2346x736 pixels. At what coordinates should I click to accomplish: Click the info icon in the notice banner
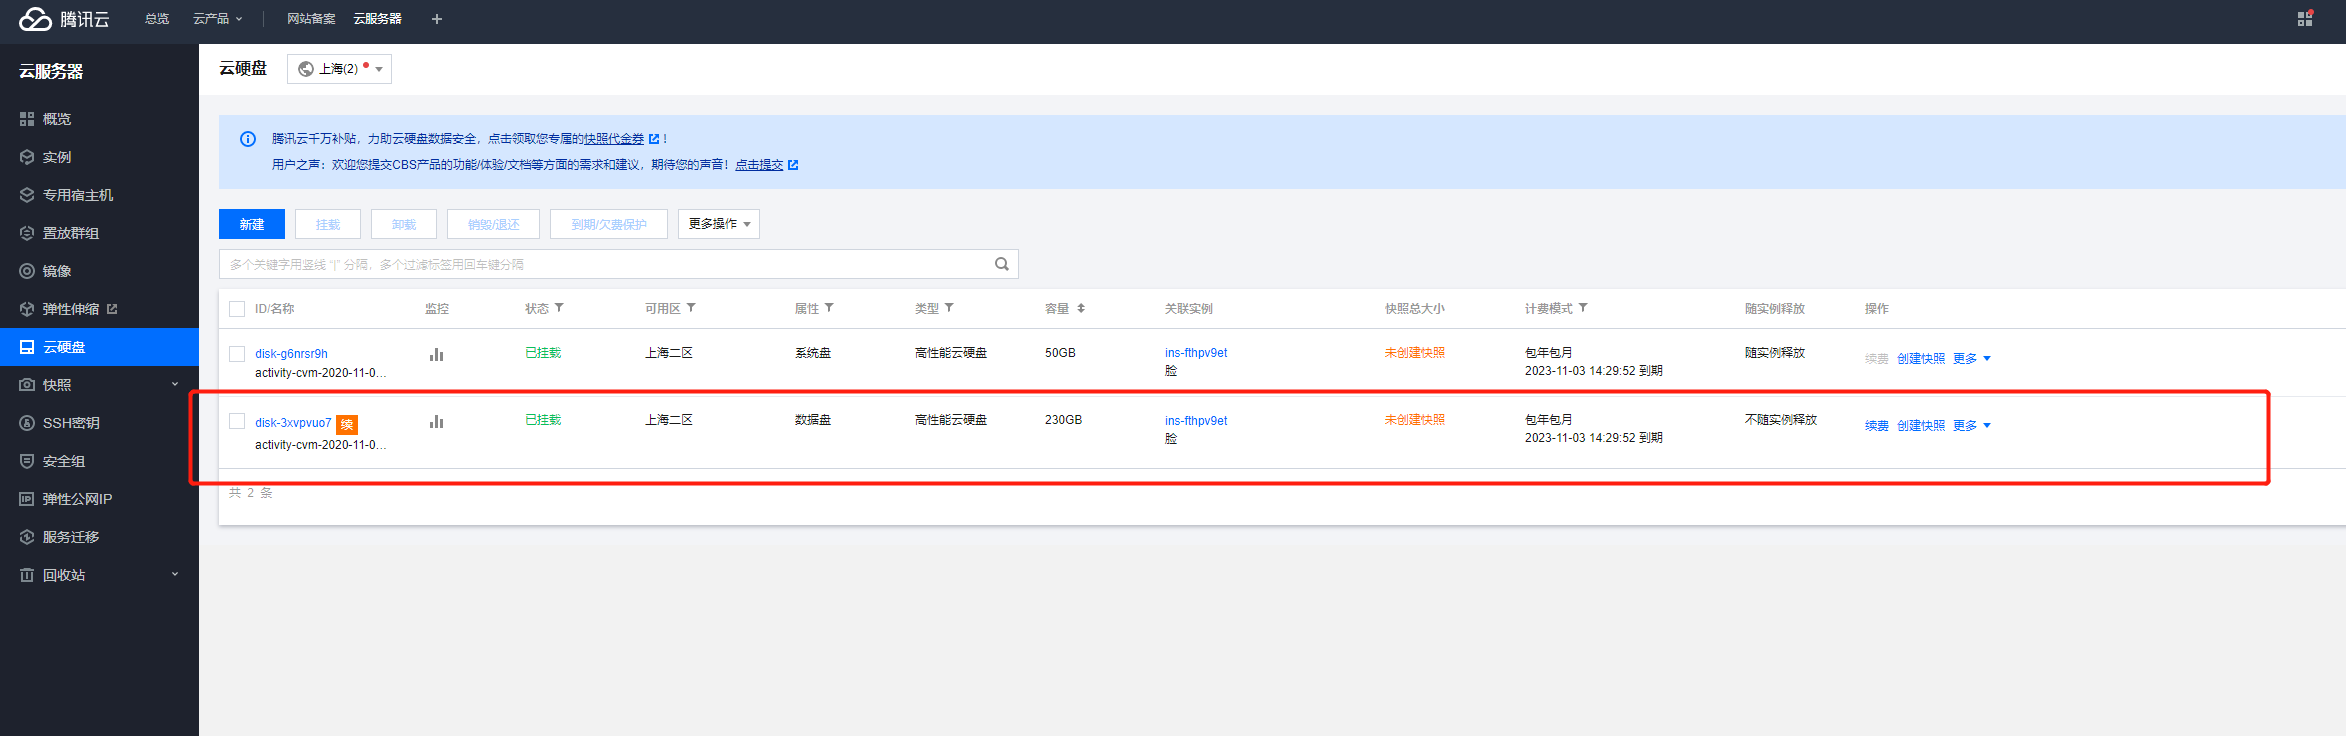click(x=248, y=139)
